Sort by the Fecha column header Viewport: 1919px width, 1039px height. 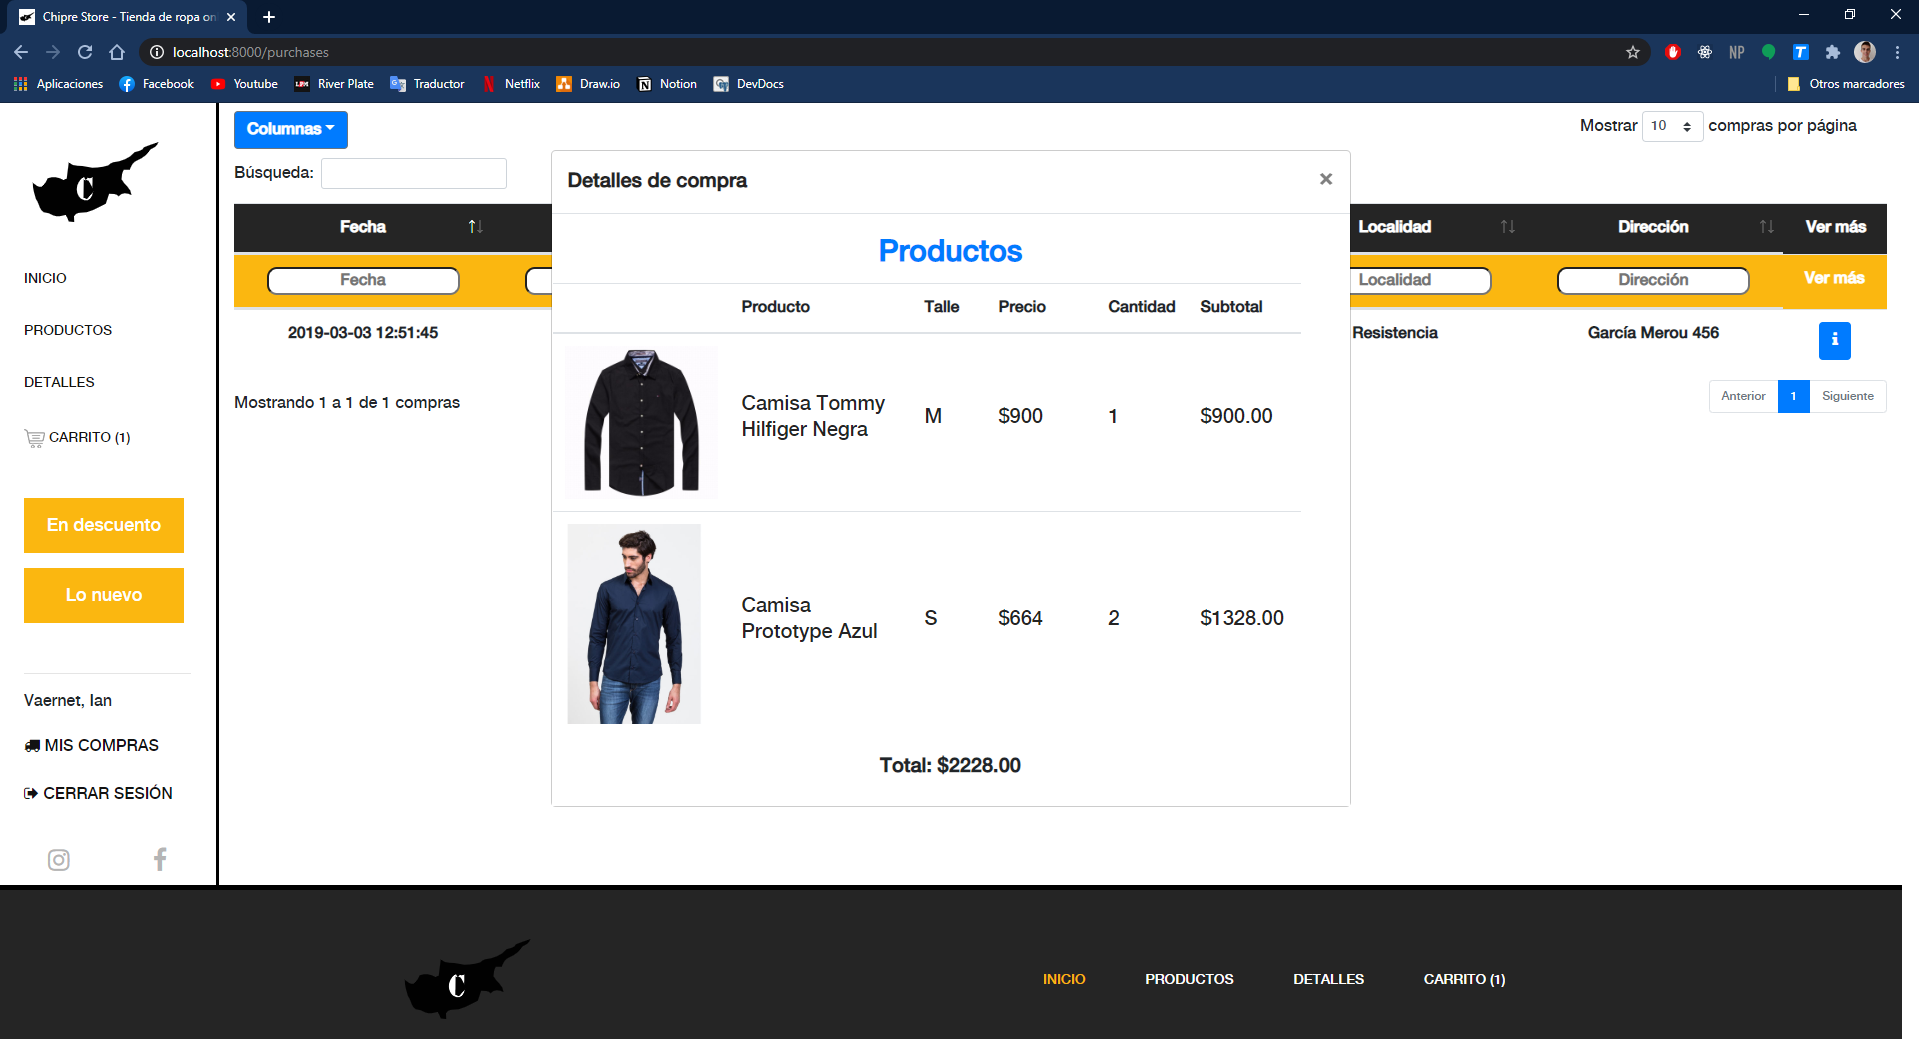coord(393,227)
